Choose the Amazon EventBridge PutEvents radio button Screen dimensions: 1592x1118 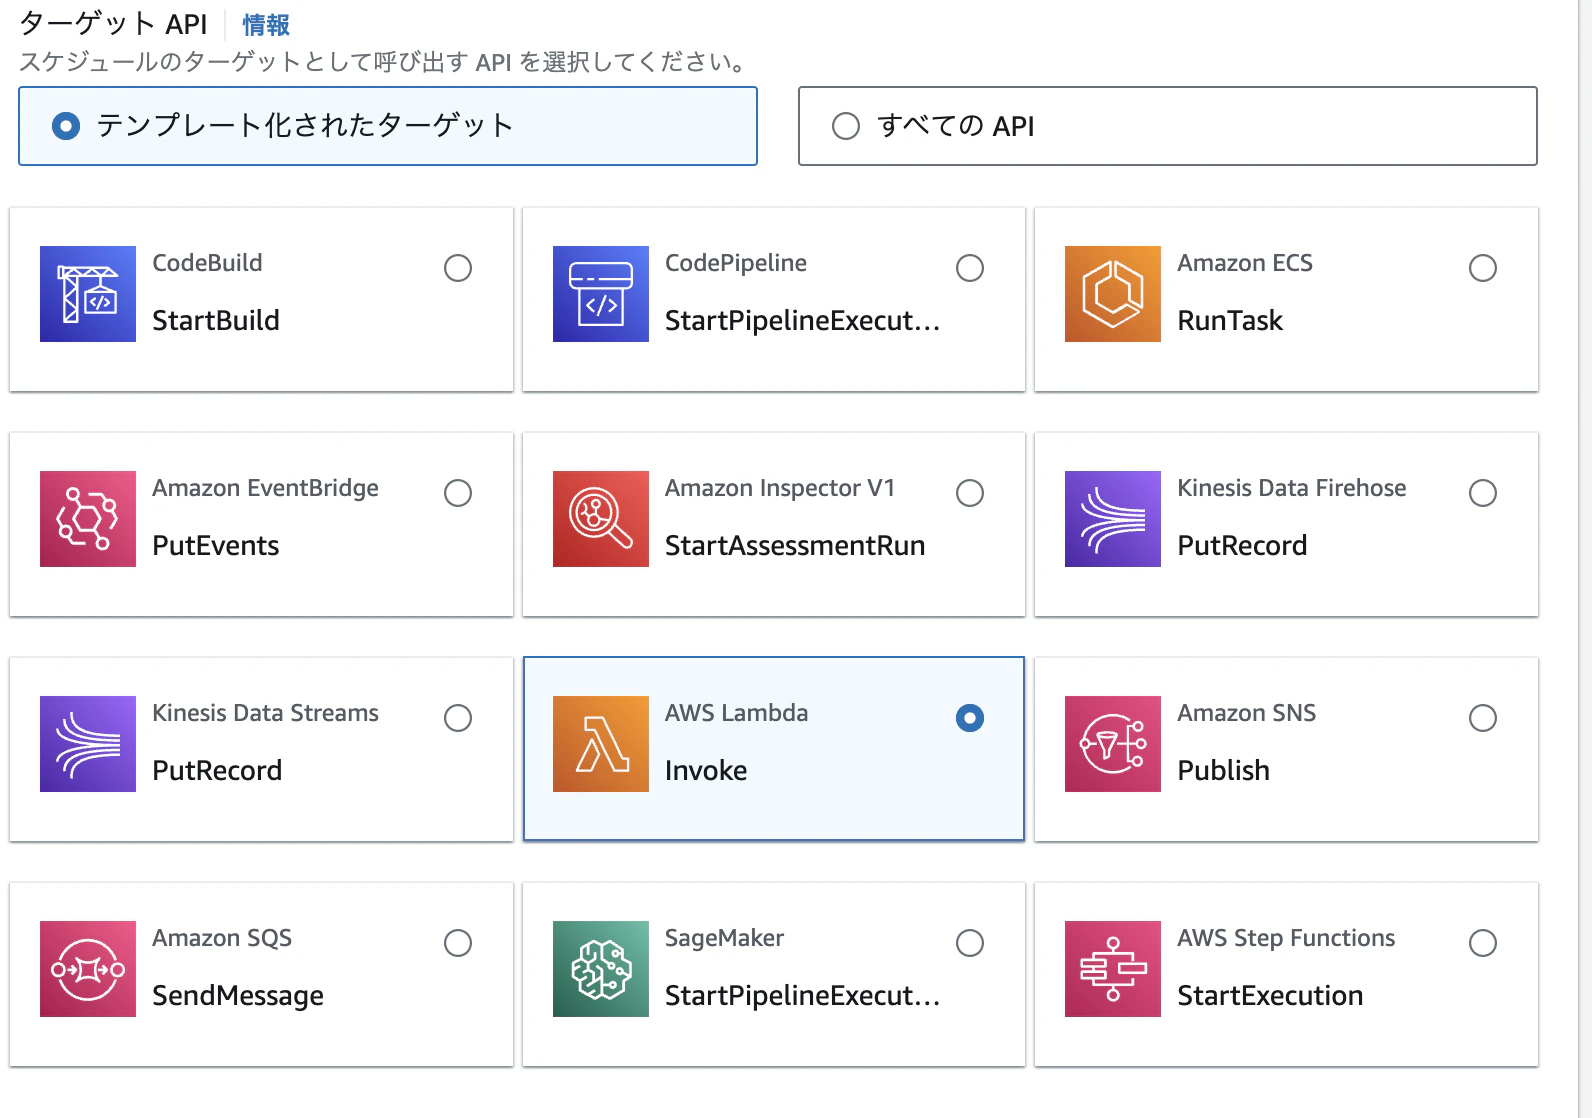pyautogui.click(x=458, y=493)
